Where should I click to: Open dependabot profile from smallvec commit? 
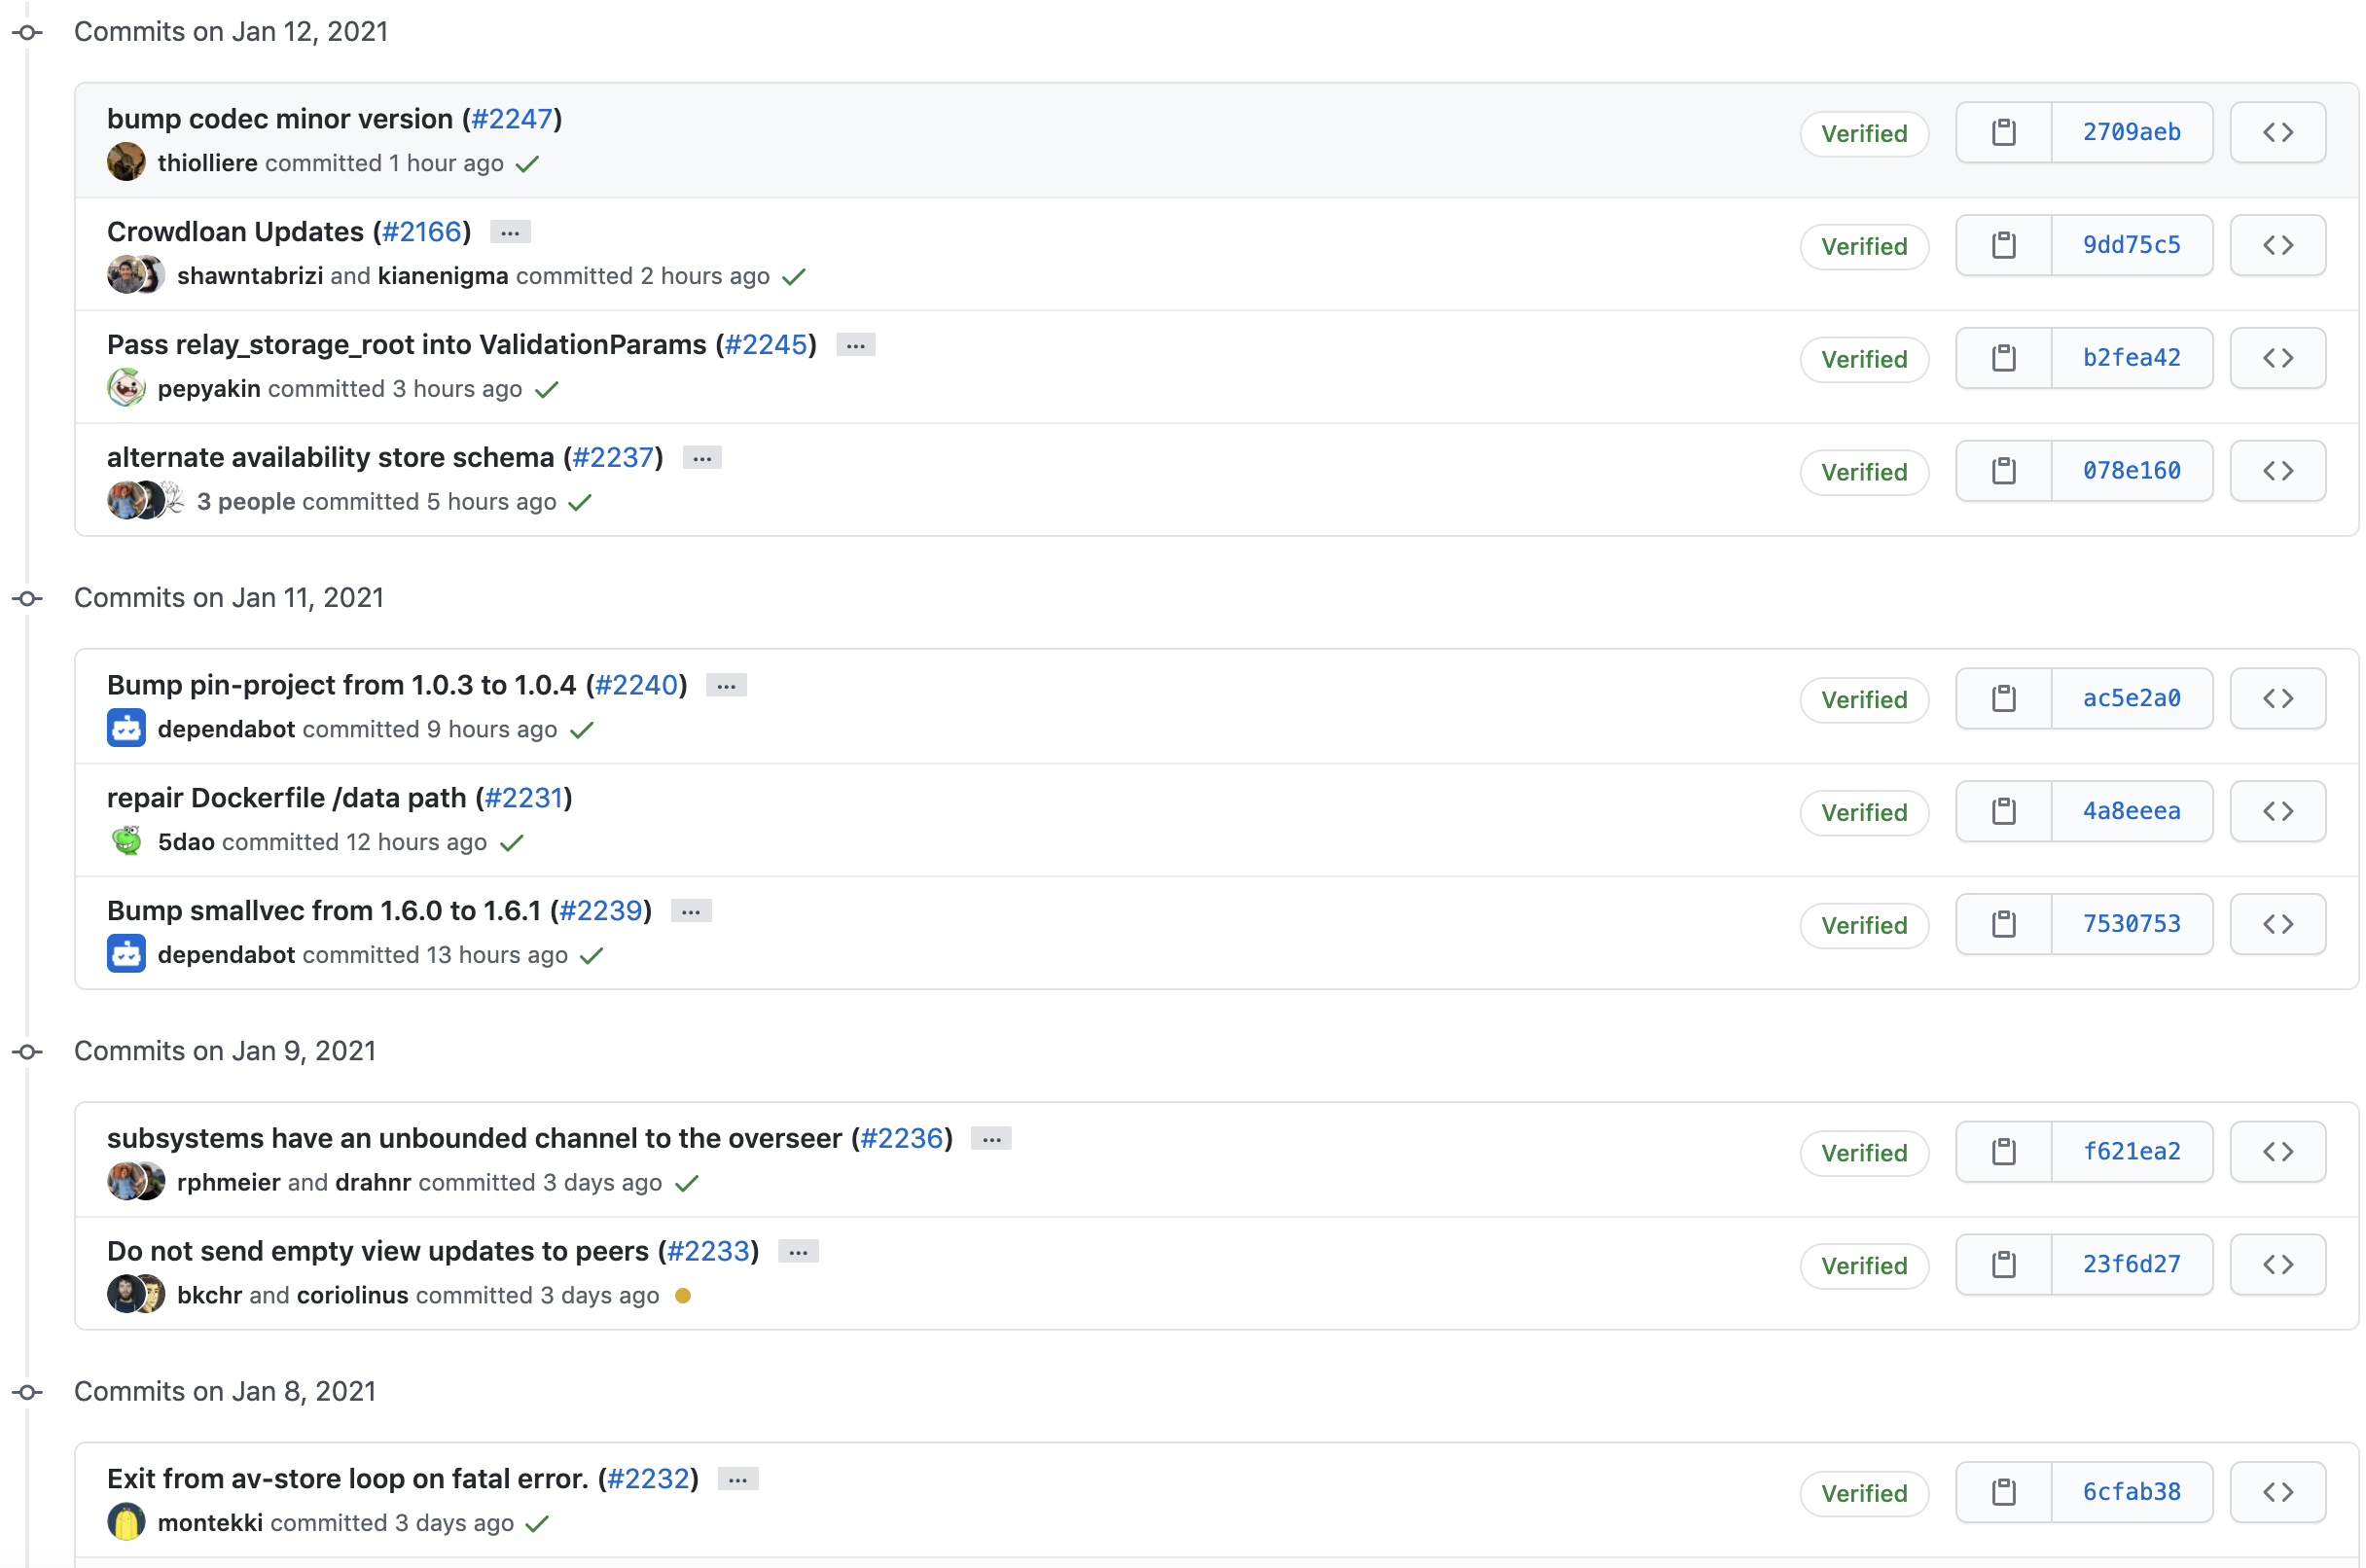[226, 955]
